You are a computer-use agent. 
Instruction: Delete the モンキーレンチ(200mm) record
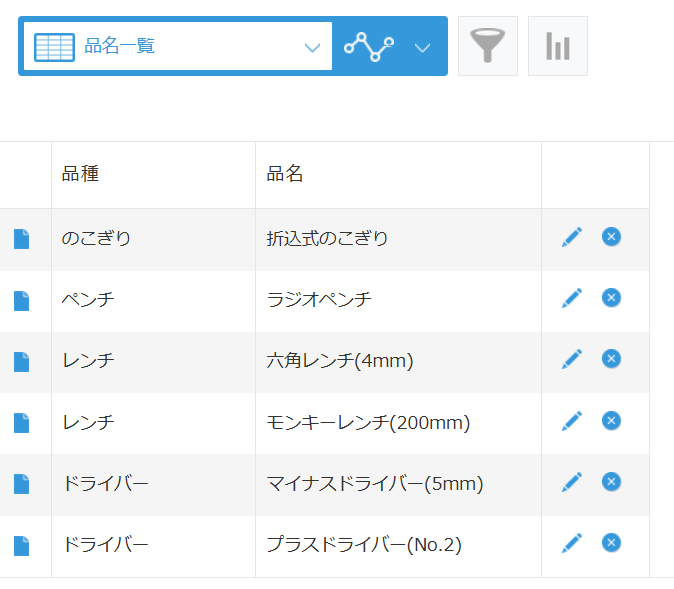611,421
